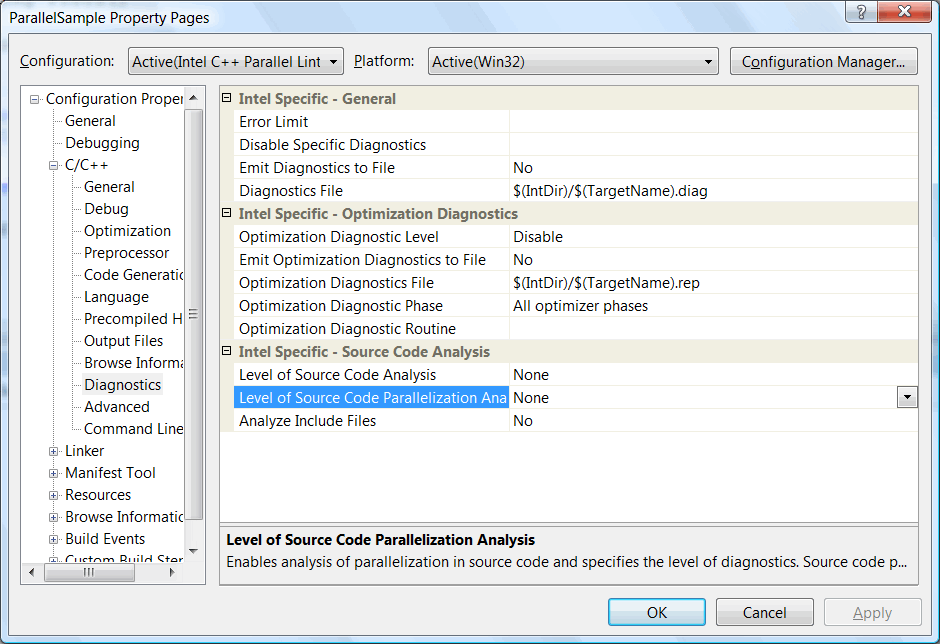Open the Source Code Parallelization Analysis dropdown arrow

(907, 397)
